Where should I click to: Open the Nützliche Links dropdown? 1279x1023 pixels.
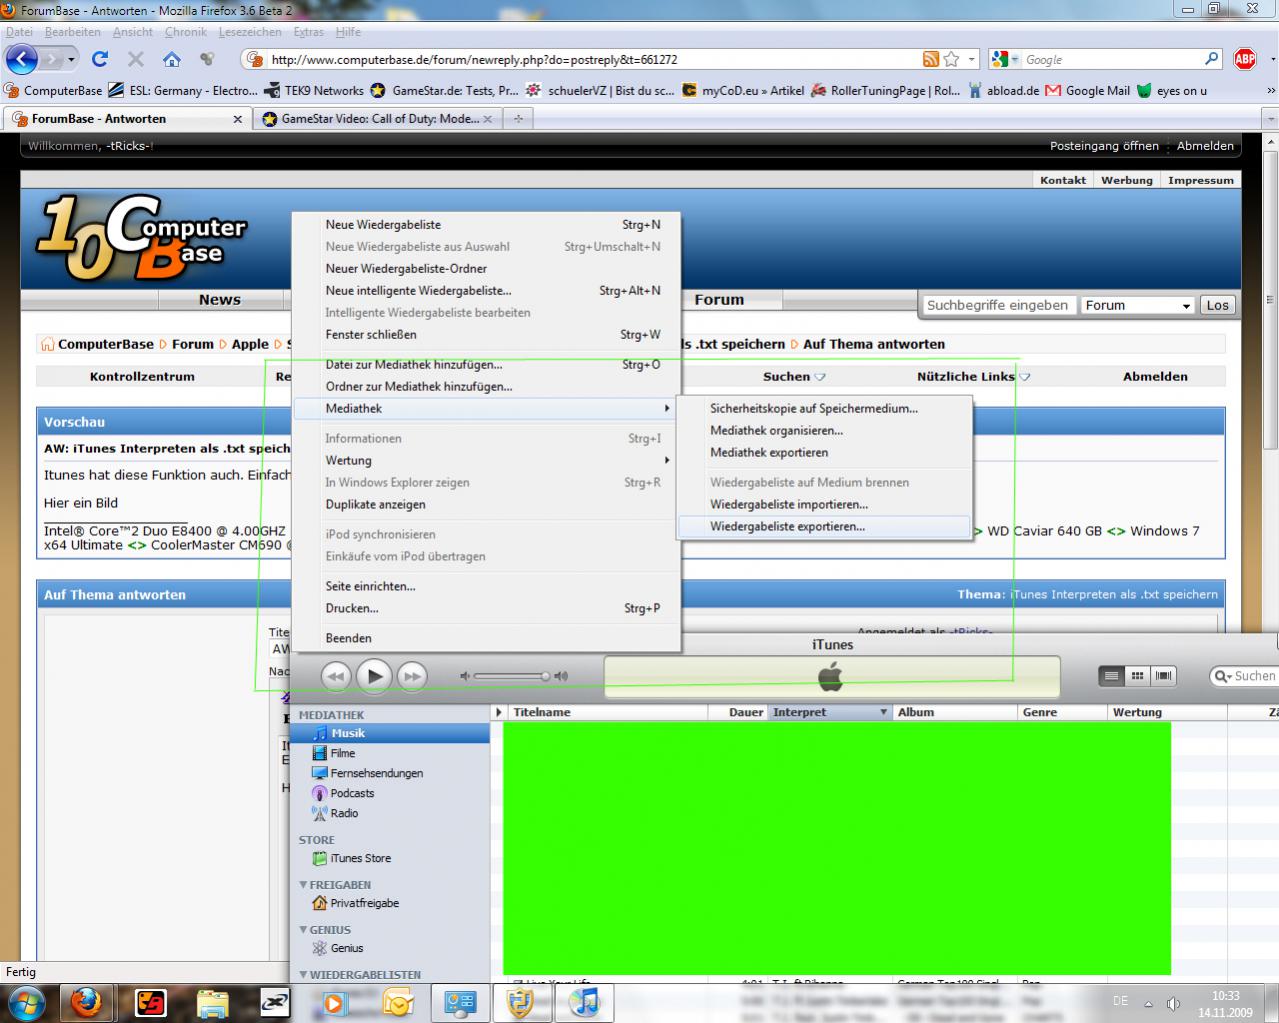973,377
